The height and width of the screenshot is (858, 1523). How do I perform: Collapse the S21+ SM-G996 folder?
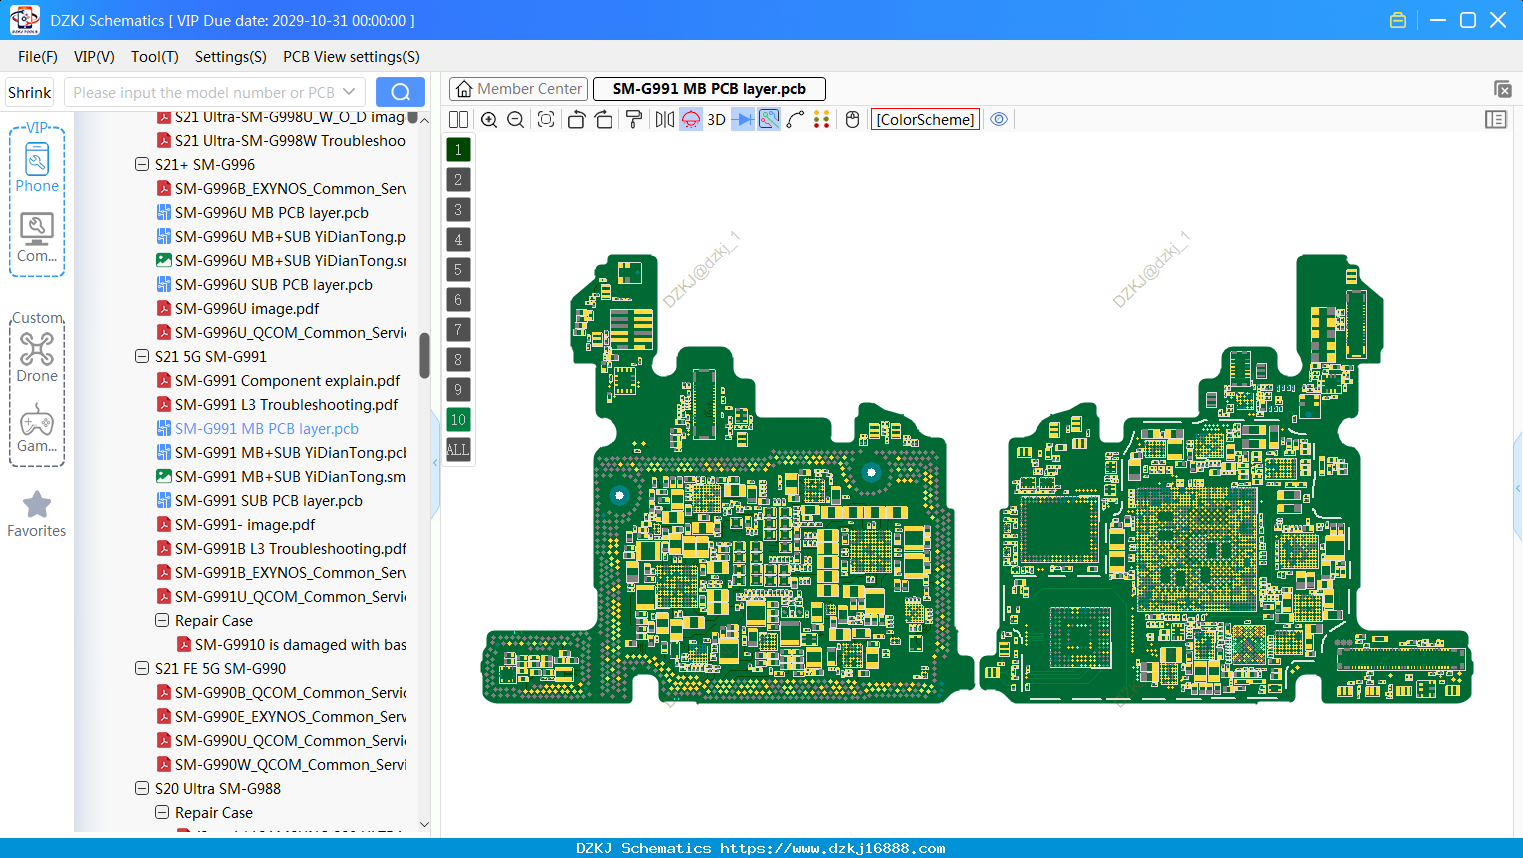142,164
